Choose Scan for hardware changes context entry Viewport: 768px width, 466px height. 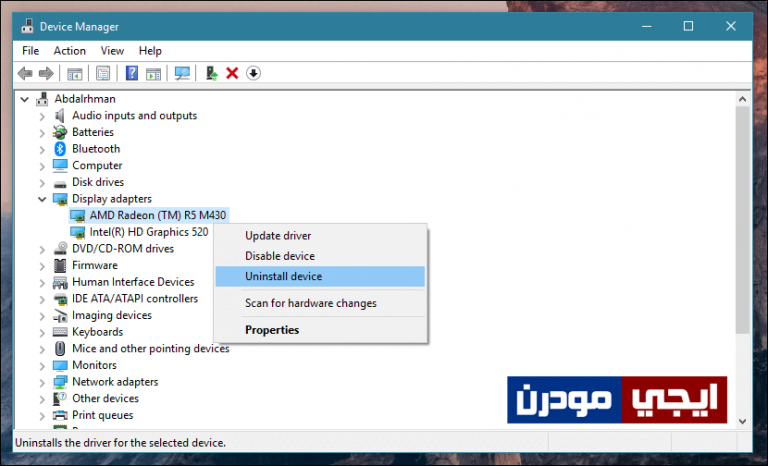[x=320, y=303]
